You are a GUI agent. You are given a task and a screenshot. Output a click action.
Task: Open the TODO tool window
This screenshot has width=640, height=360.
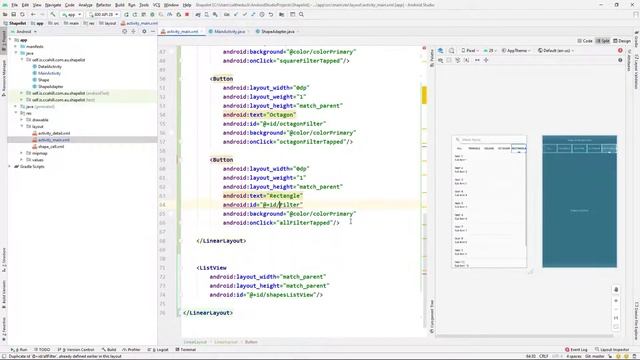pyautogui.click(x=42, y=350)
